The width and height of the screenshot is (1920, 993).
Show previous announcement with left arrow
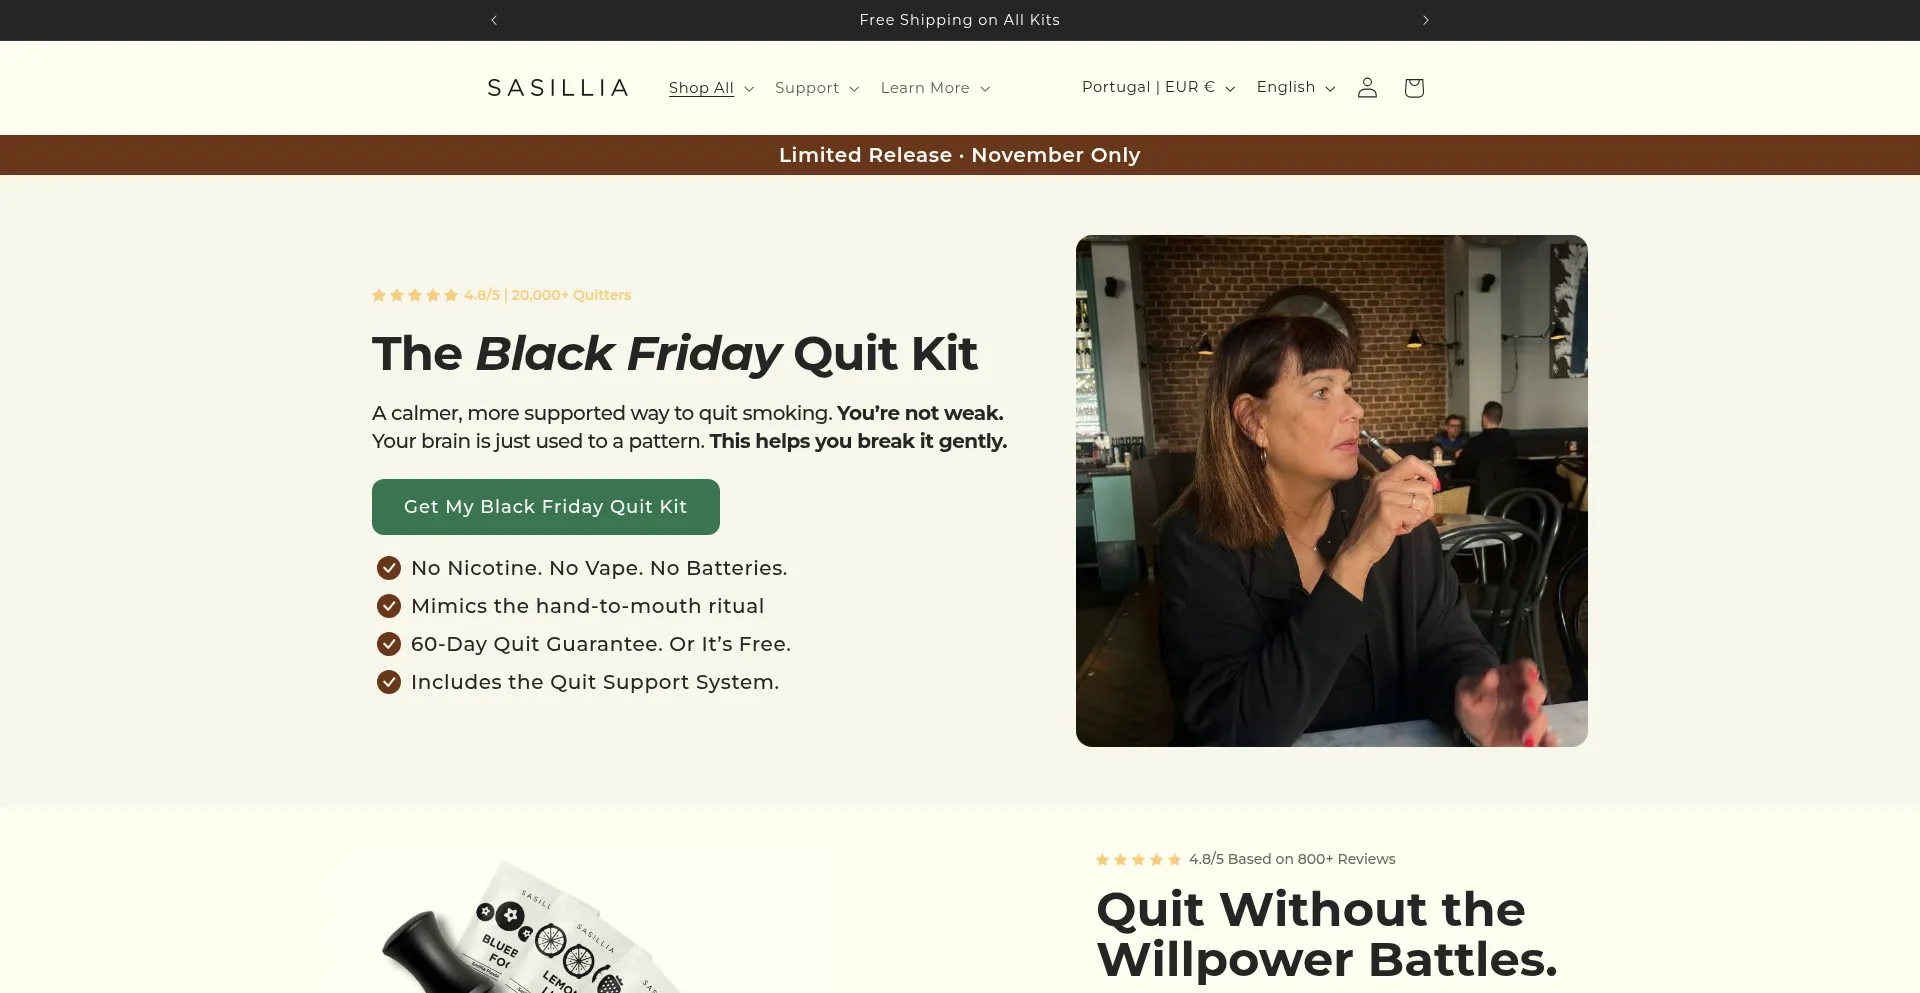[494, 20]
